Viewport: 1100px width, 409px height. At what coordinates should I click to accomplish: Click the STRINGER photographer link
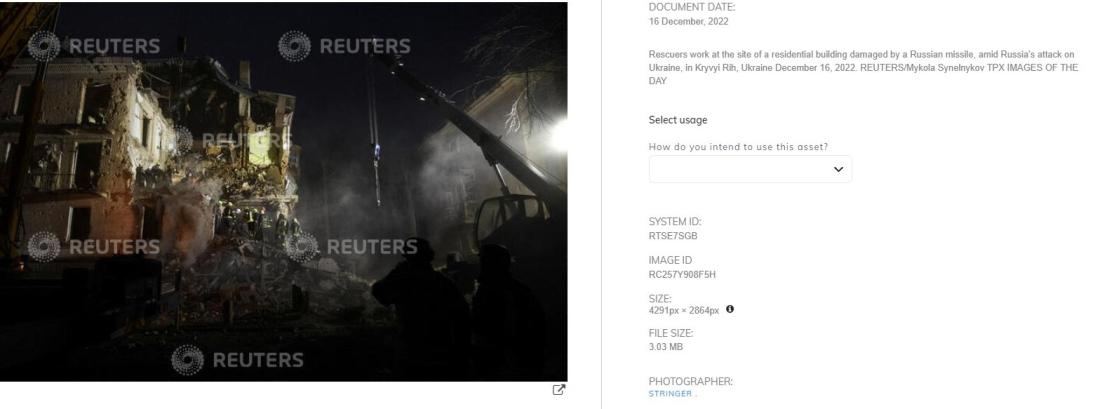(670, 394)
